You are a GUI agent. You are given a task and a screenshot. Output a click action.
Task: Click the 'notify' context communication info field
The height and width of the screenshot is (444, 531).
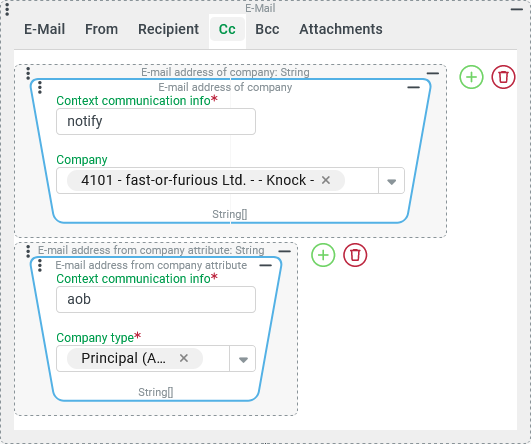click(x=156, y=122)
